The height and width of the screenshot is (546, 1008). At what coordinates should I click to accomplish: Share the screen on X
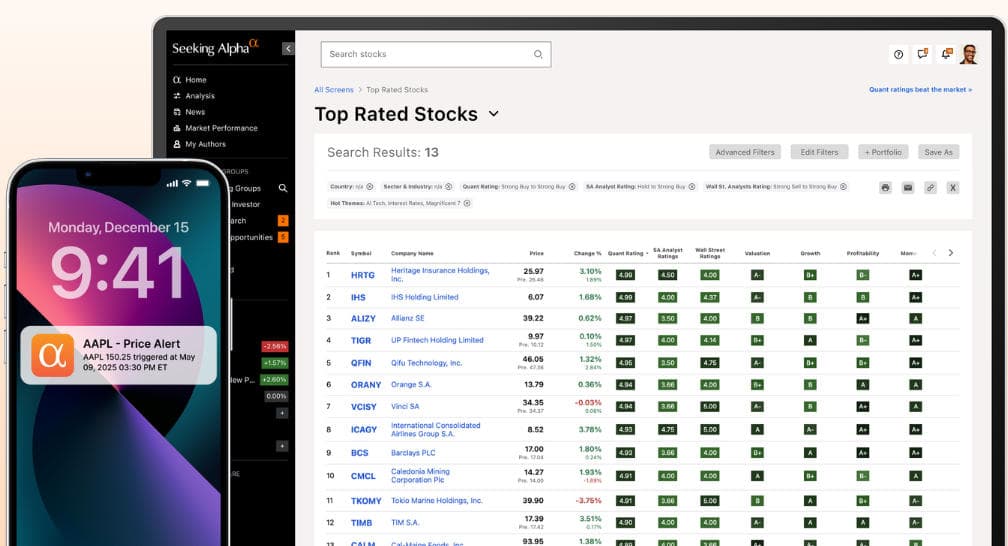953,188
